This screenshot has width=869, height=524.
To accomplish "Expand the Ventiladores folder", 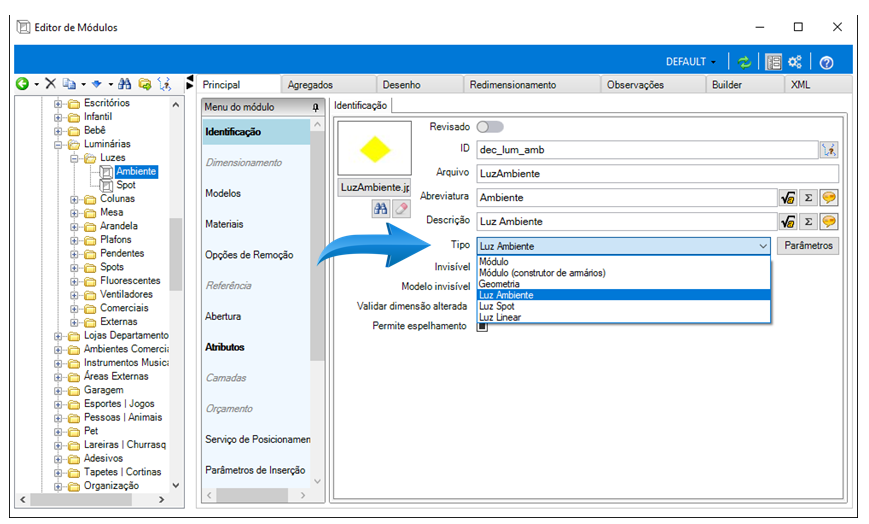I will click(74, 295).
